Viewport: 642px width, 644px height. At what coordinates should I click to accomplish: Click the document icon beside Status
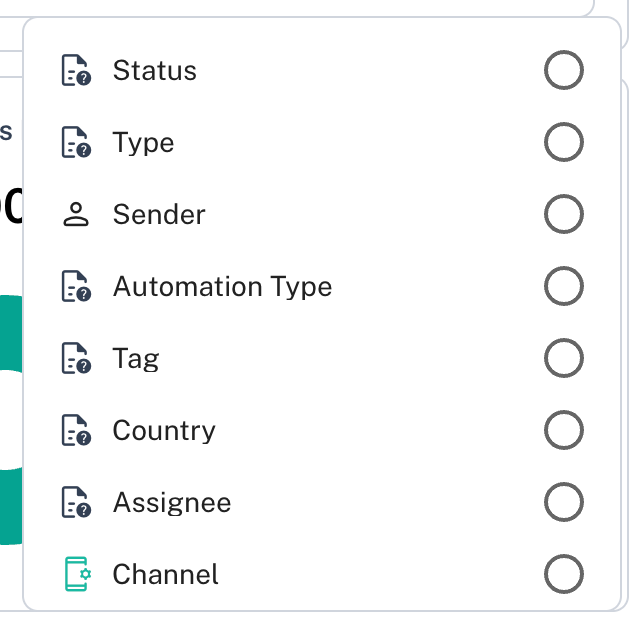[76, 71]
